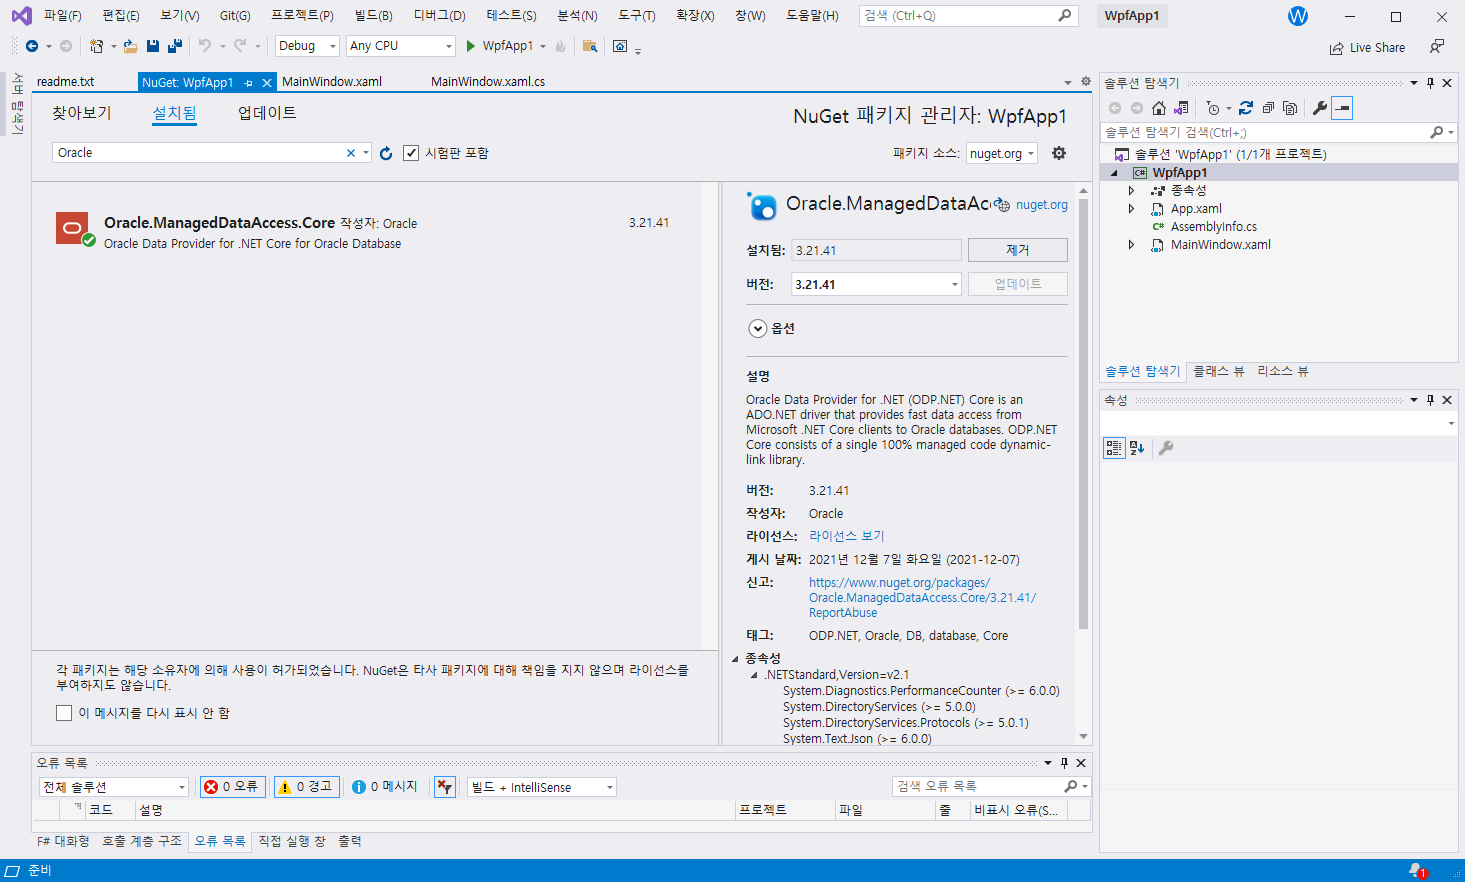Collapse all items in Solution Explorer
Viewport: 1465px width, 882px height.
tap(1268, 108)
